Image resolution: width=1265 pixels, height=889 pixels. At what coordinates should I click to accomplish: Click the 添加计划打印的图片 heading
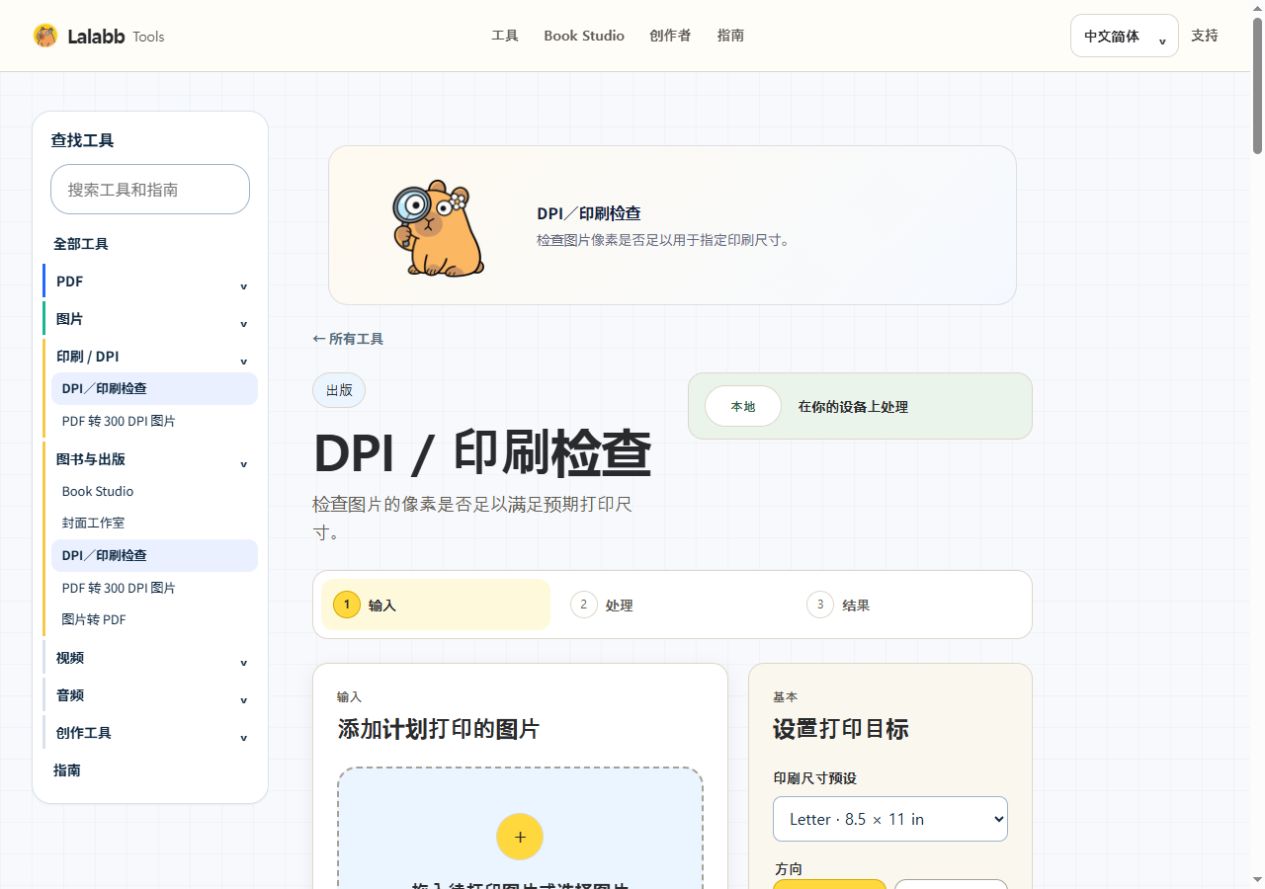438,729
